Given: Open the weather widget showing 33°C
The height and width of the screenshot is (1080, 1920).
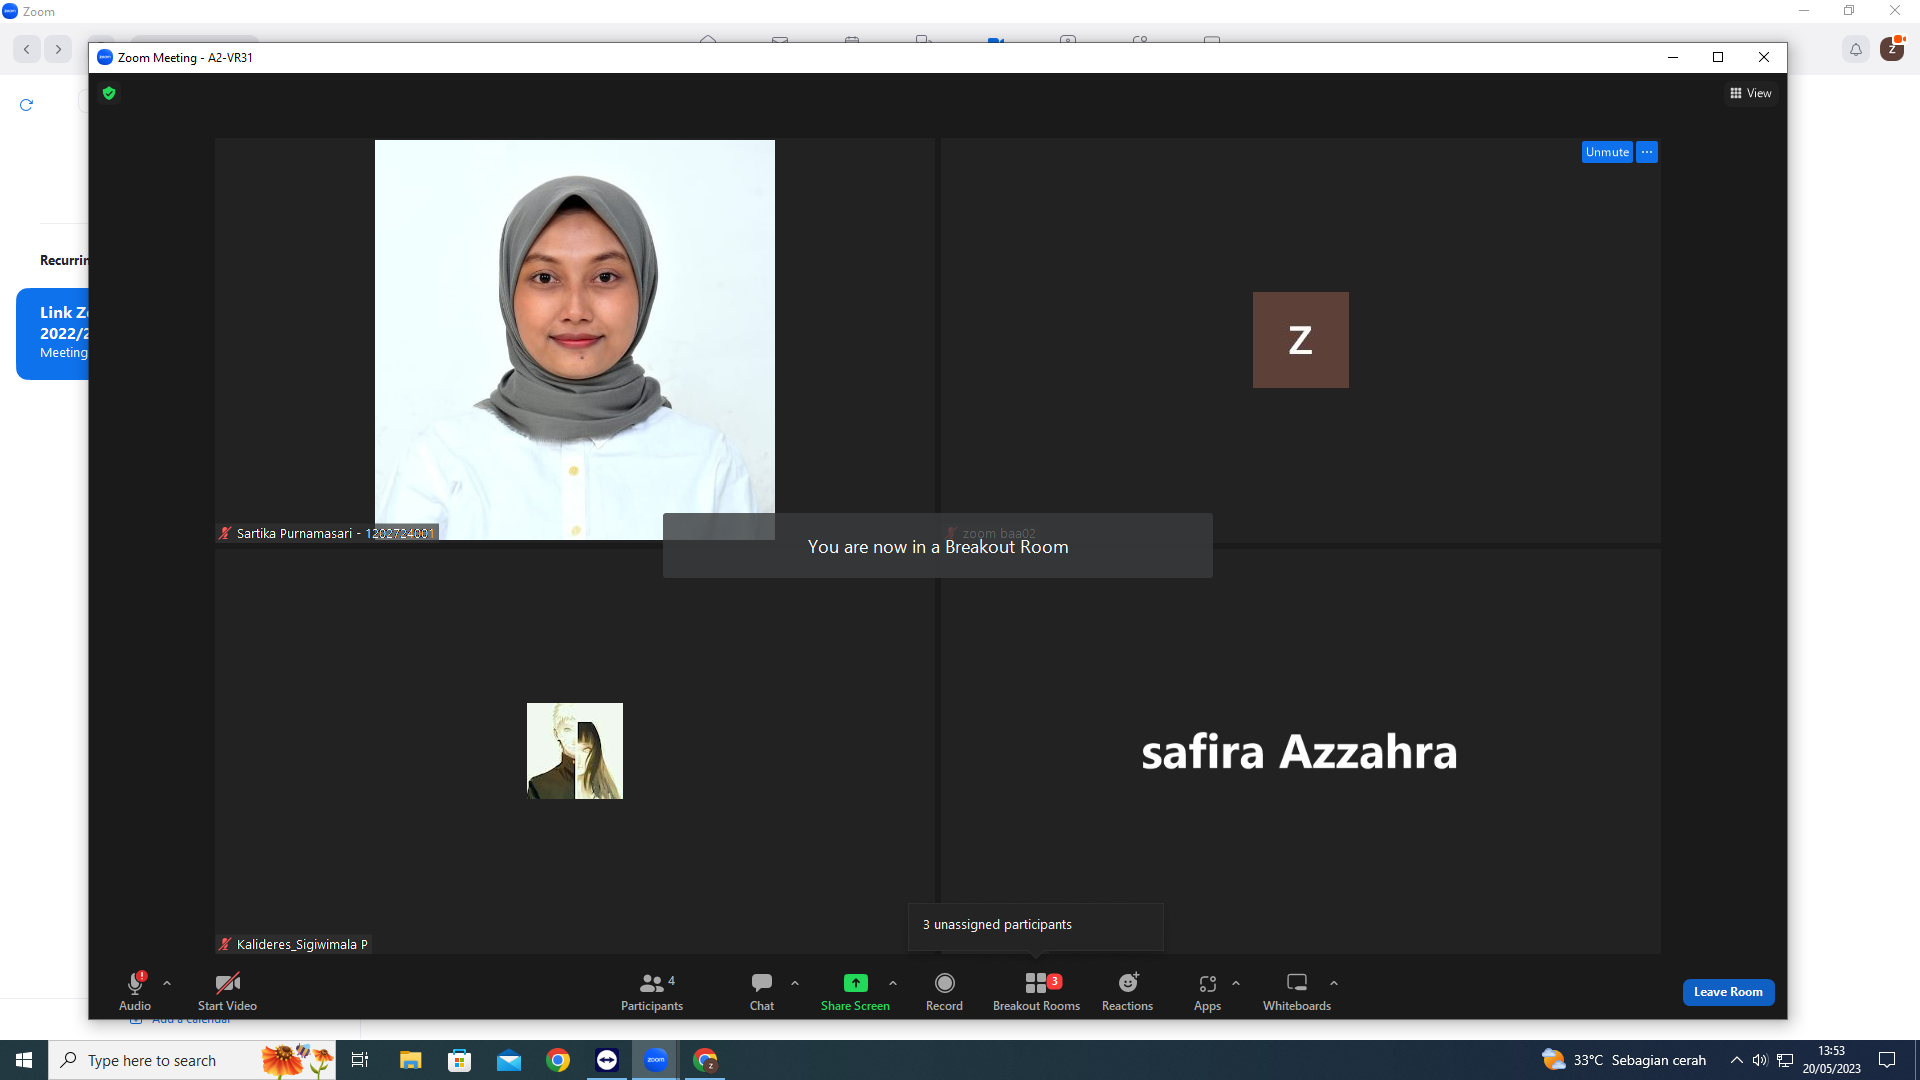Looking at the screenshot, I should 1624,1060.
